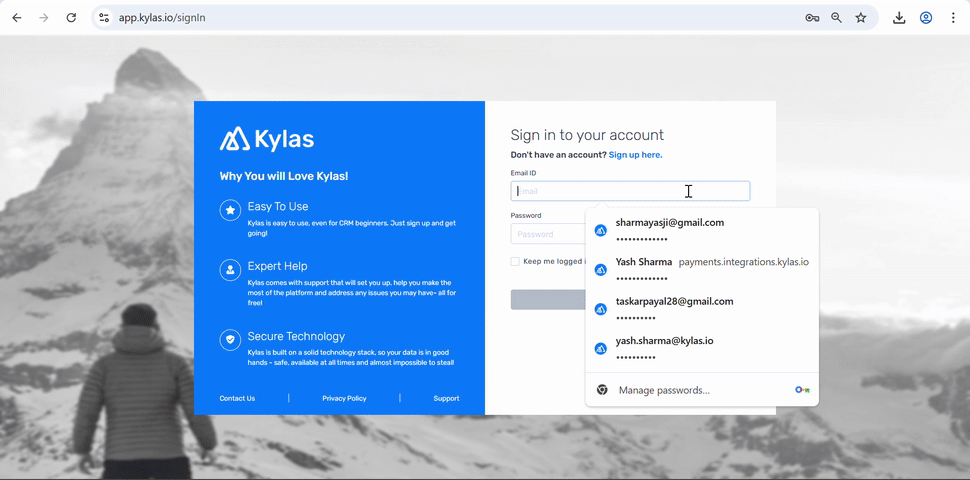Reload the Kylas sign-in page
Screen dimensions: 970x480
point(71,18)
